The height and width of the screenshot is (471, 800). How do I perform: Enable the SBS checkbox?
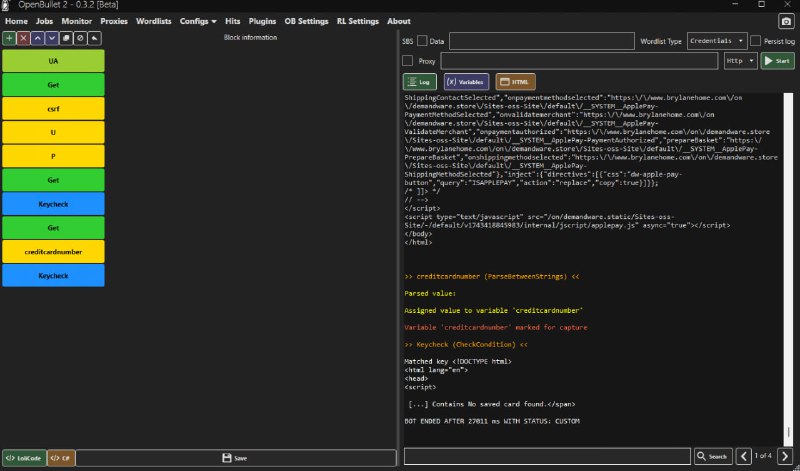click(x=422, y=41)
